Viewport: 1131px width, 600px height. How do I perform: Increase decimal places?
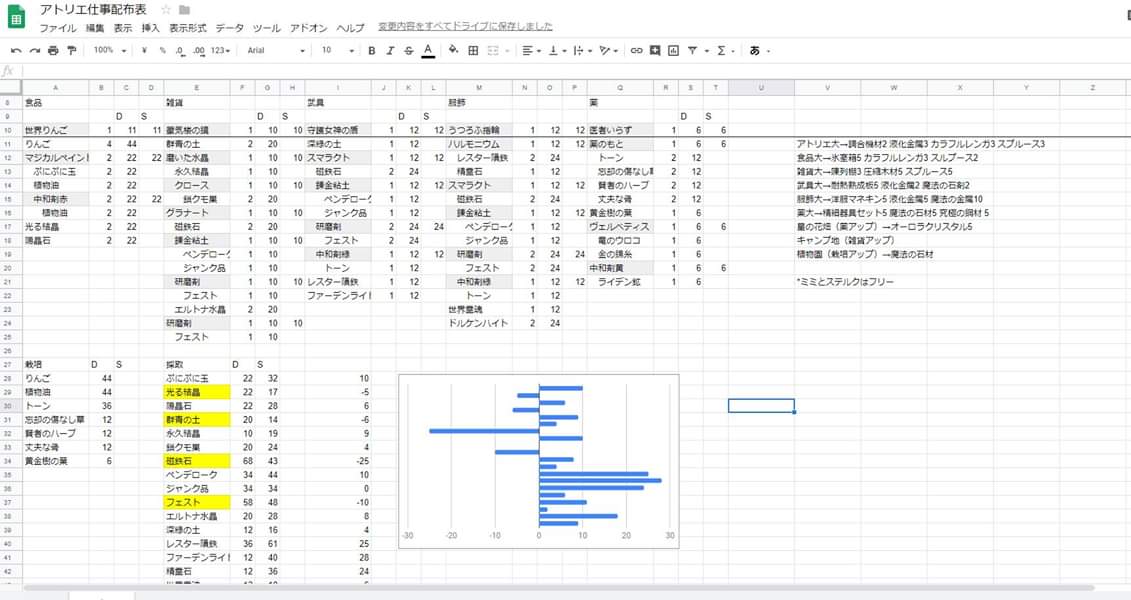[x=198, y=50]
